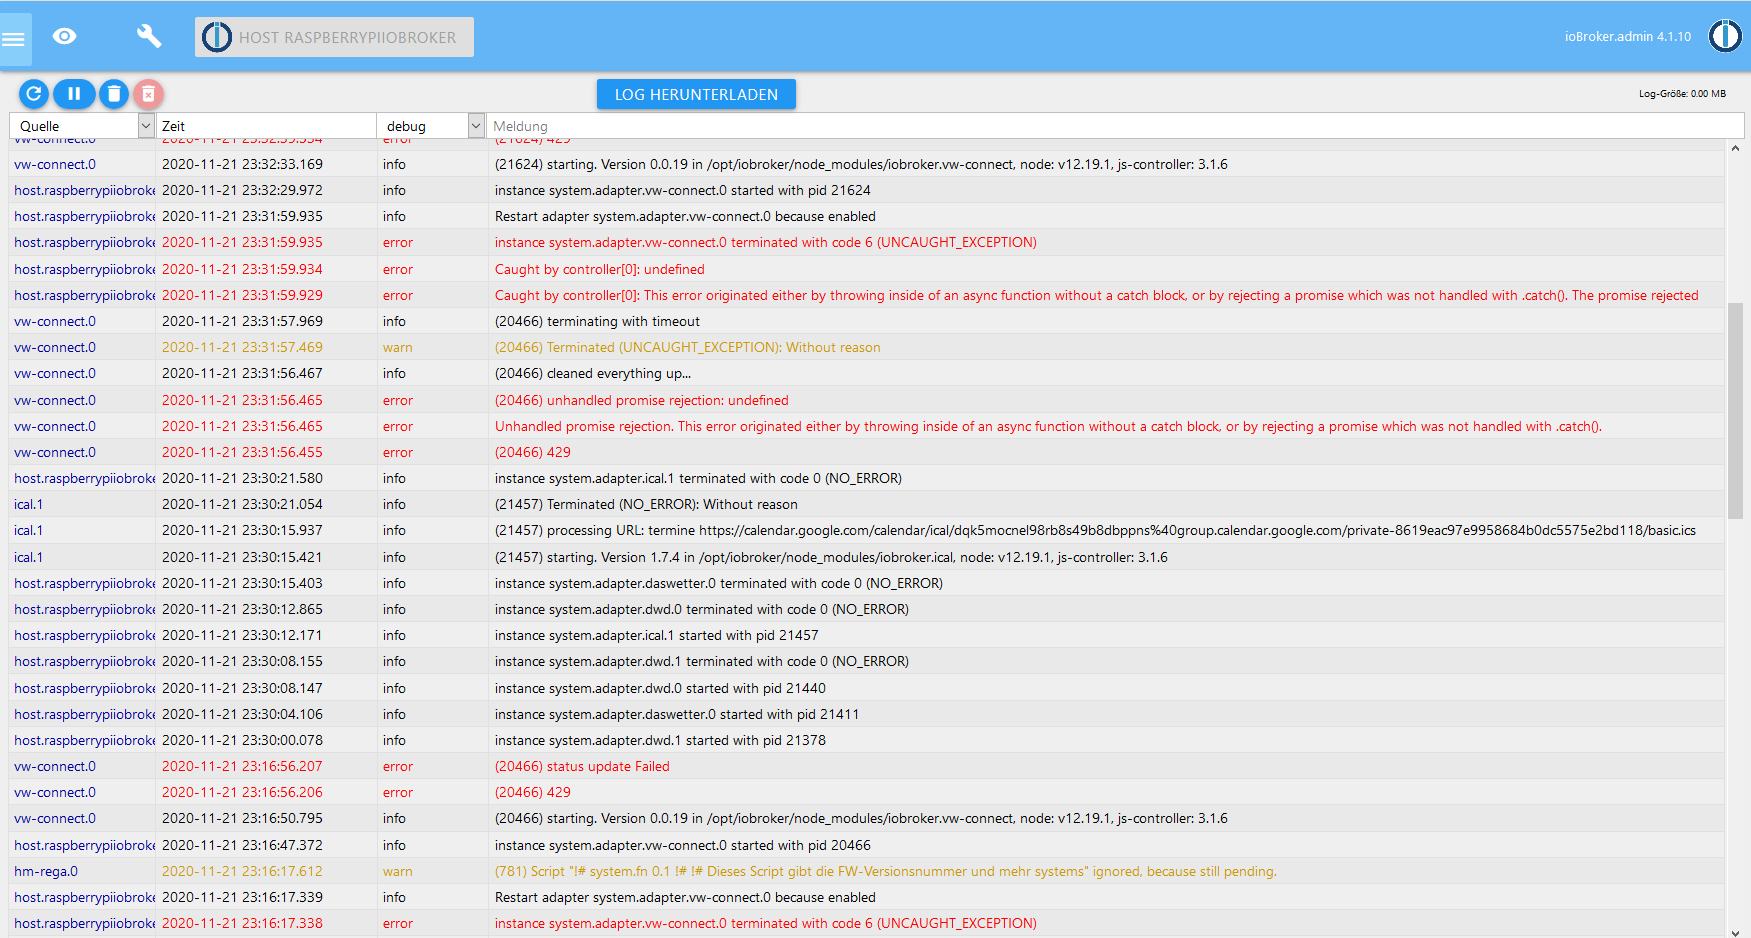Click 'ical.1 started with pid 21457' message

(x=657, y=635)
